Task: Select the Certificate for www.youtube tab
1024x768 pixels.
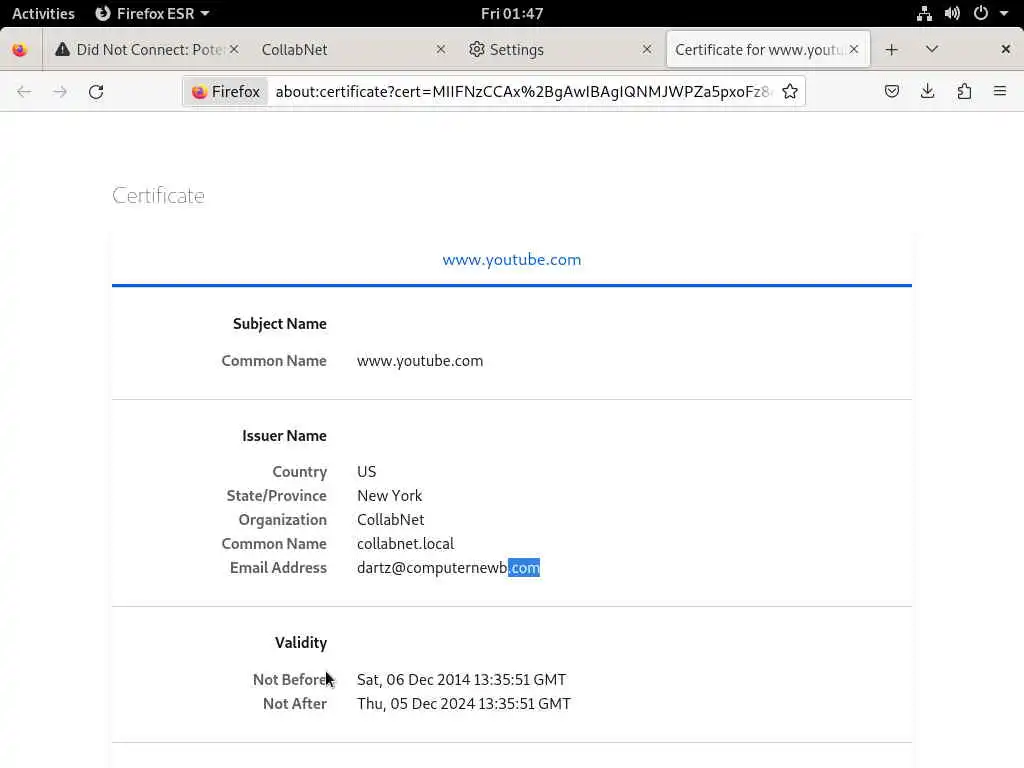Action: (x=768, y=50)
